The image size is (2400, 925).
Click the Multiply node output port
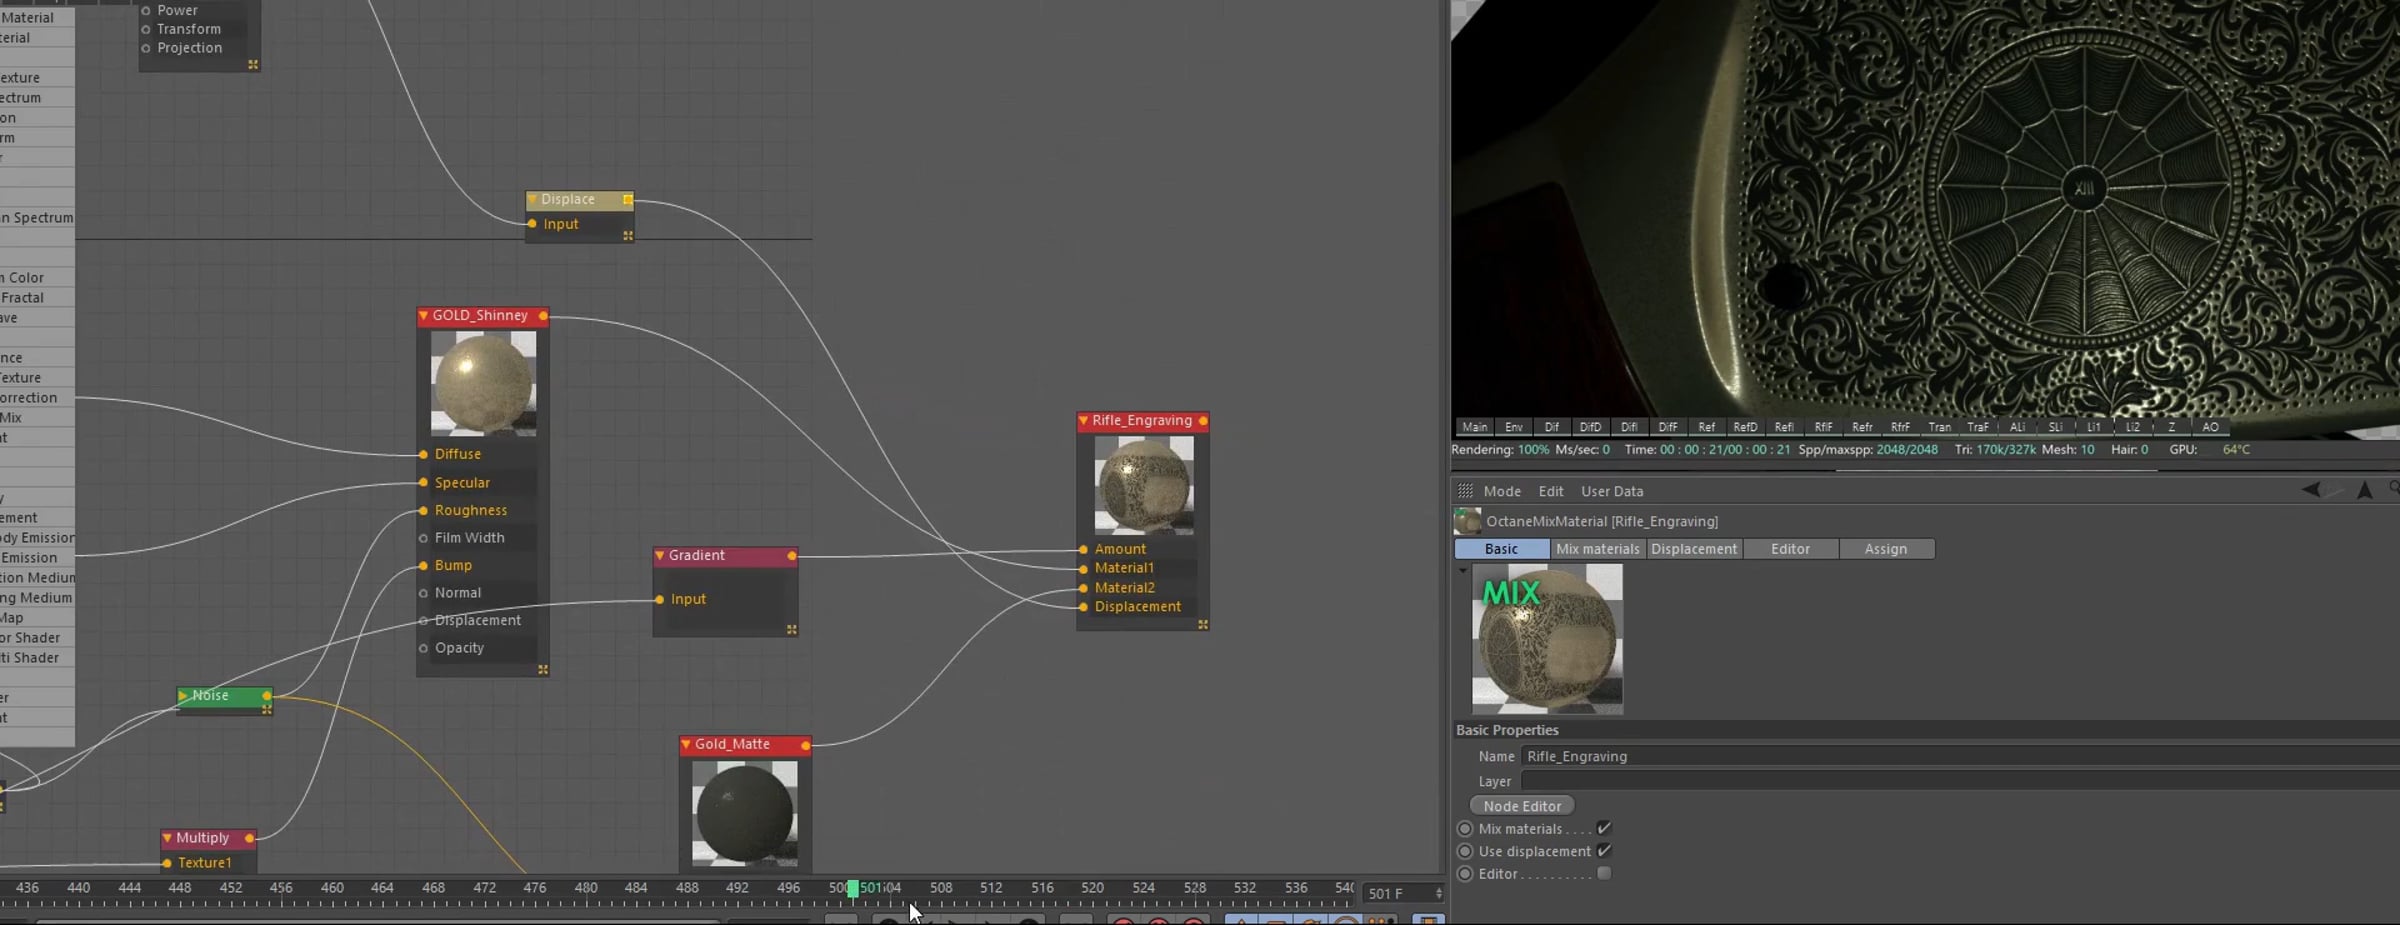(x=249, y=838)
